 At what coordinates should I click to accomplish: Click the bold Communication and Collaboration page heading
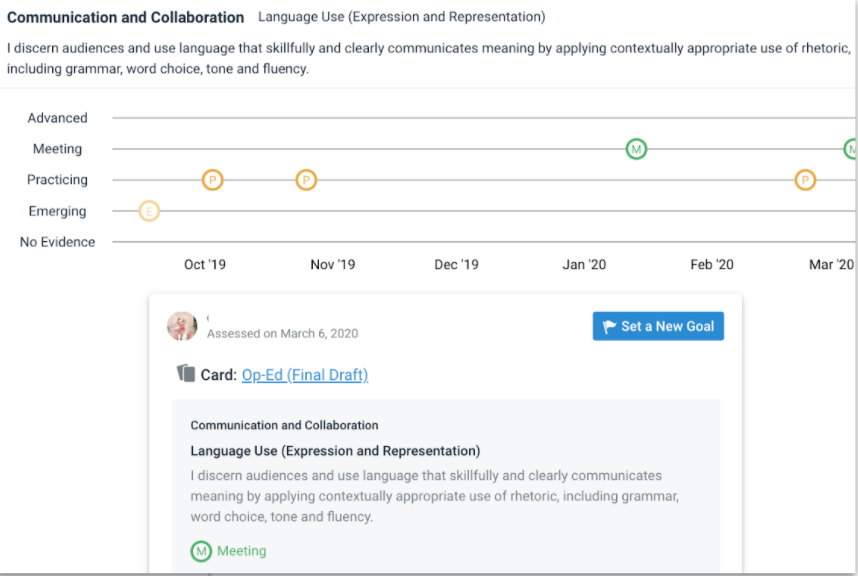[125, 18]
